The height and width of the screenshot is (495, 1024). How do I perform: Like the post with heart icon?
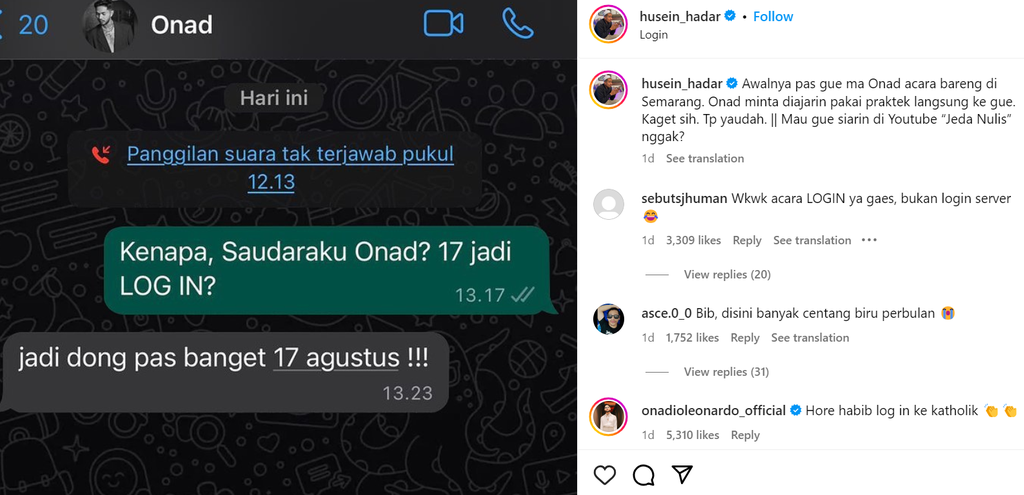click(605, 475)
